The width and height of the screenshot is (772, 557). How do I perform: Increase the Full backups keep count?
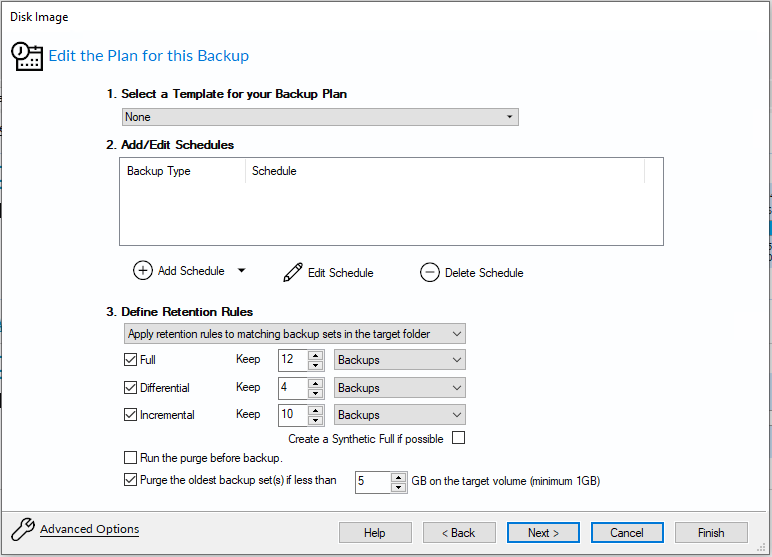[316, 355]
